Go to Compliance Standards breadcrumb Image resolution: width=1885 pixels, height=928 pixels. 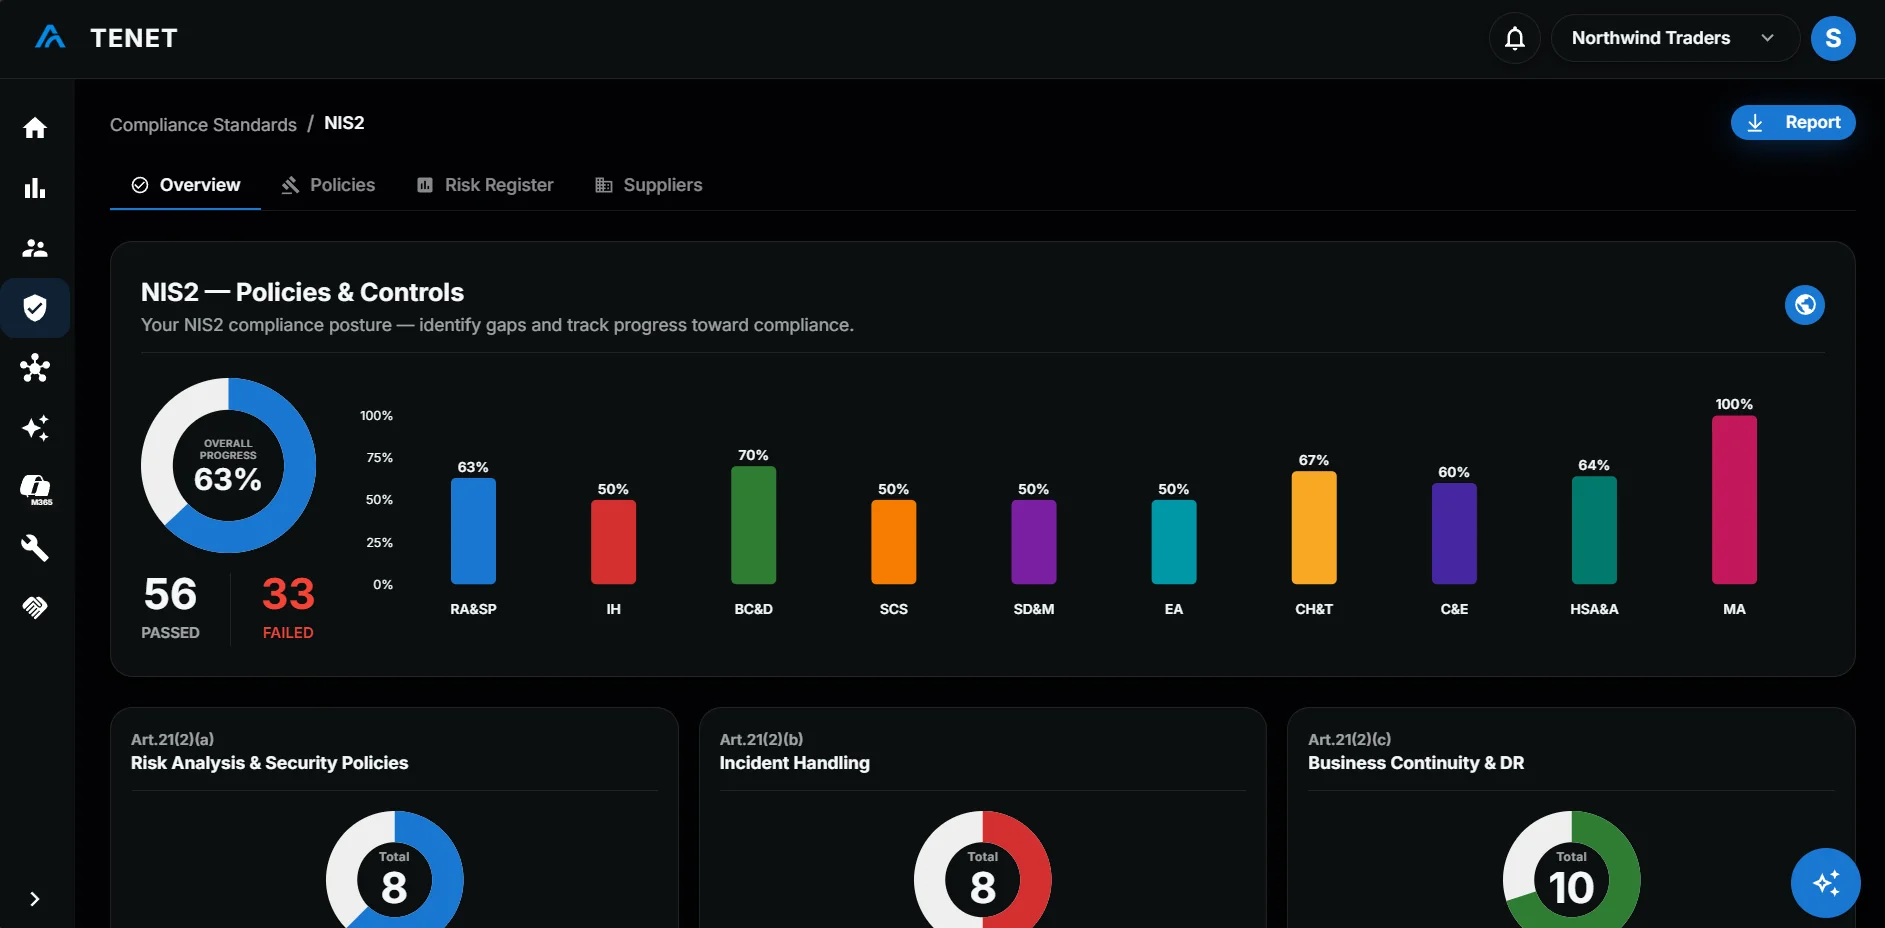[x=203, y=124]
